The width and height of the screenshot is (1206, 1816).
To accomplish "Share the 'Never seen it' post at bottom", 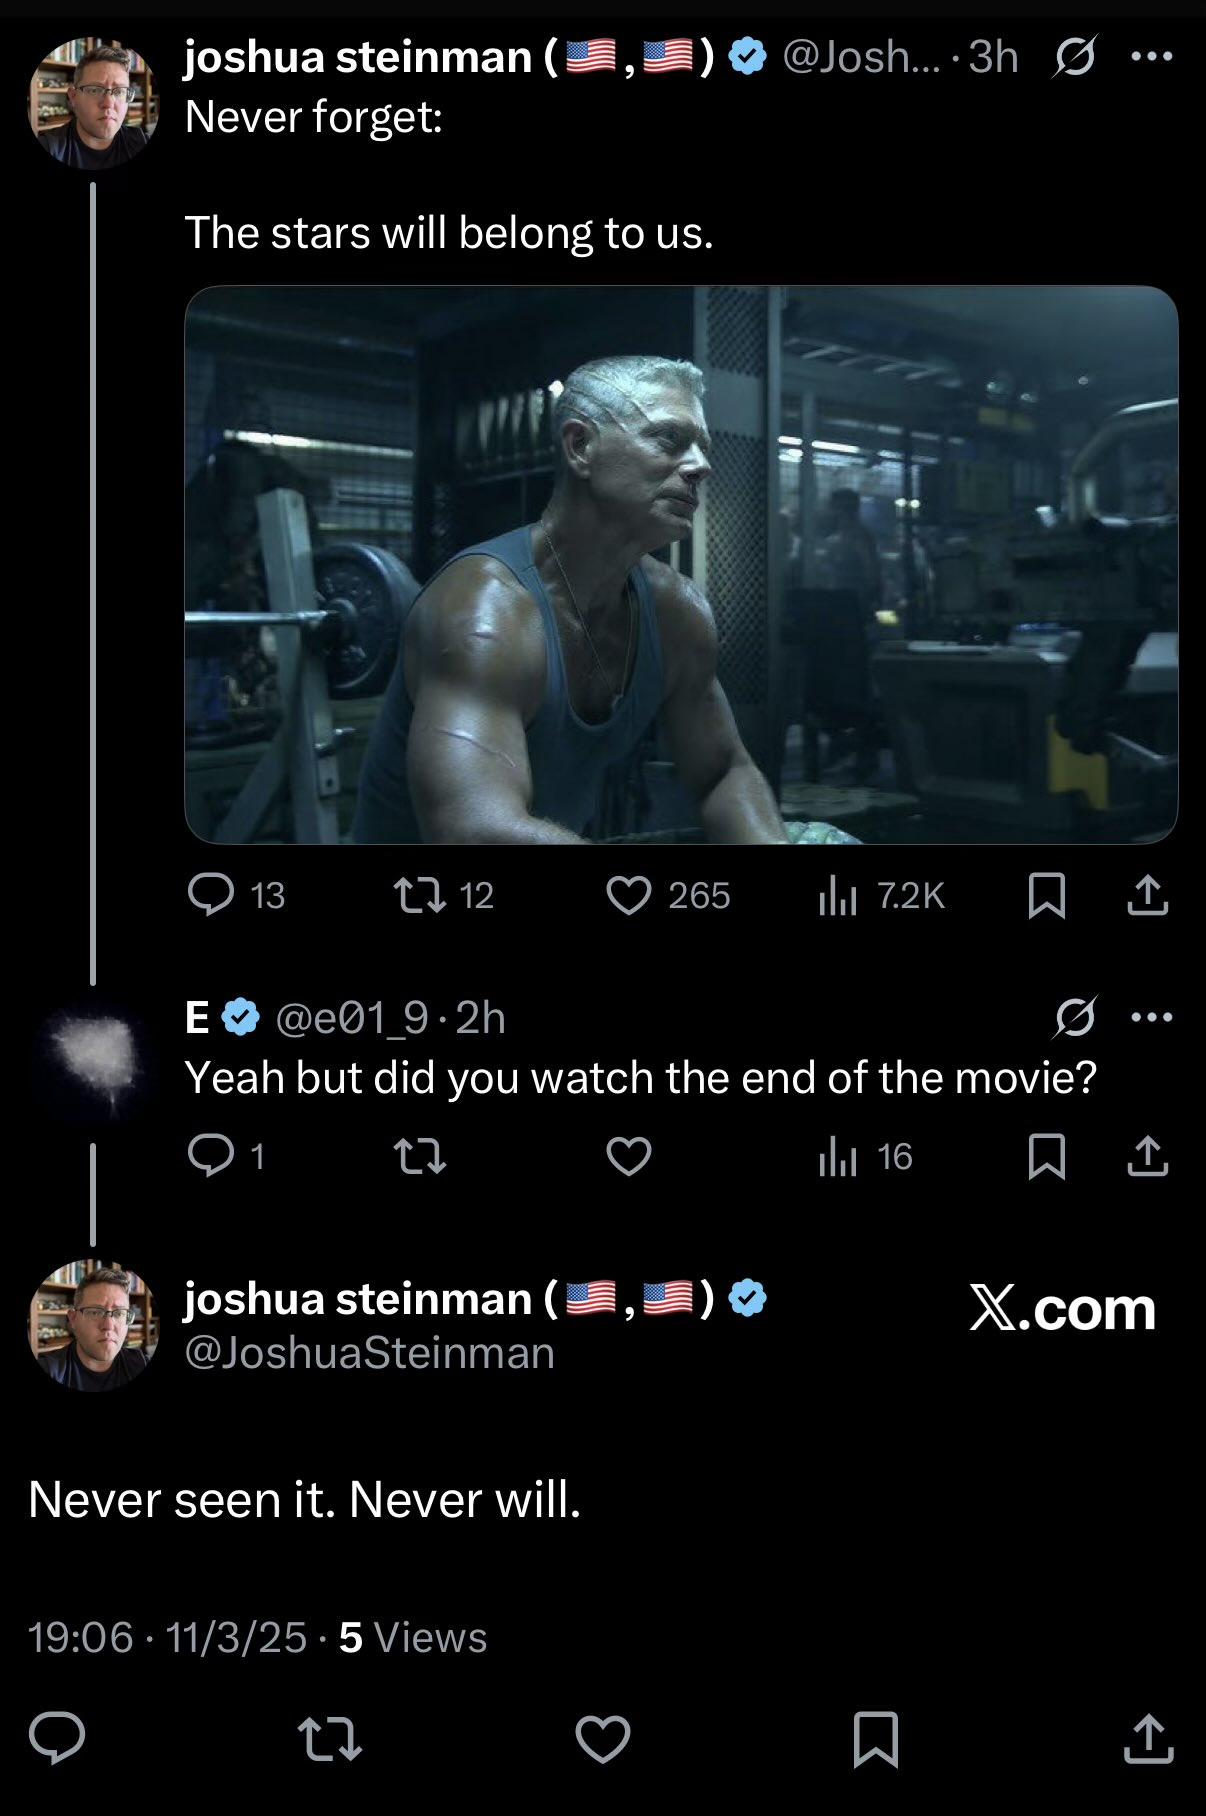I will pyautogui.click(x=1148, y=1738).
